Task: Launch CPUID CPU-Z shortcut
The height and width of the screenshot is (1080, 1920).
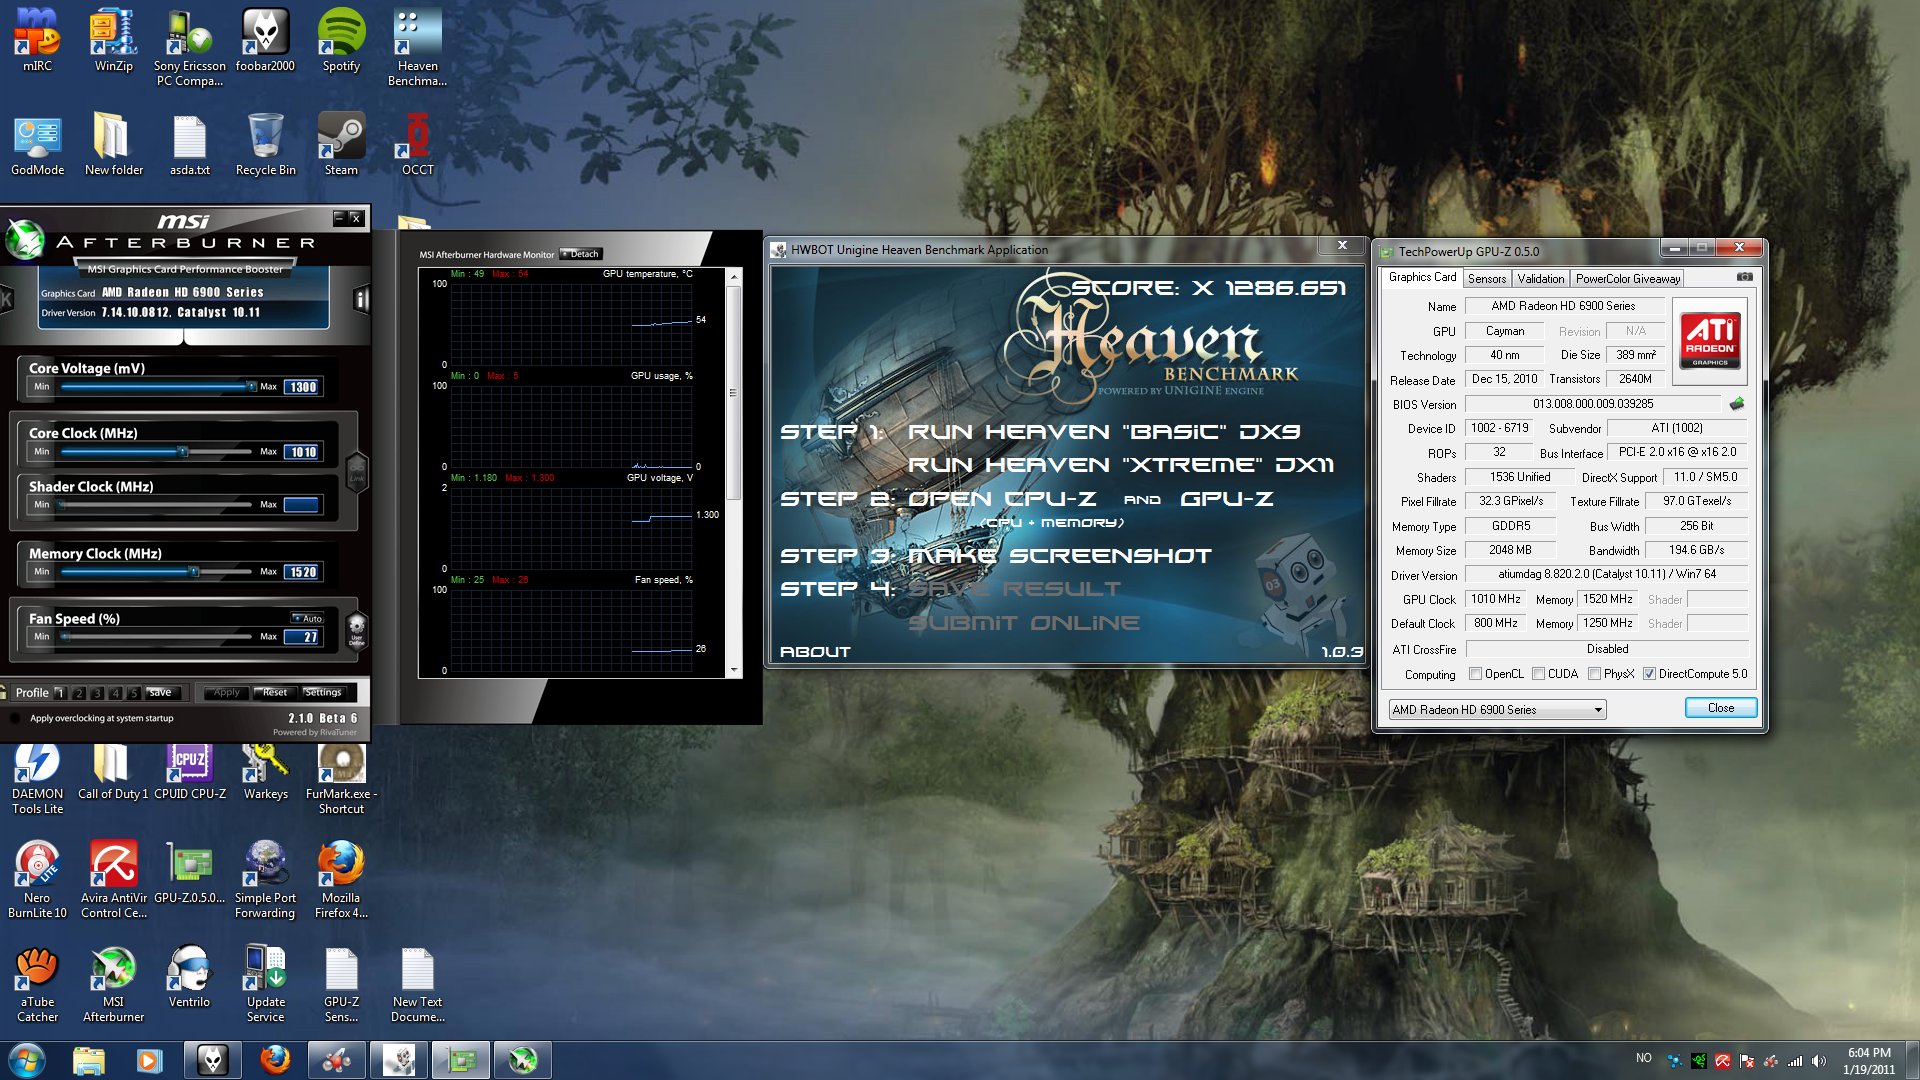Action: tap(189, 773)
